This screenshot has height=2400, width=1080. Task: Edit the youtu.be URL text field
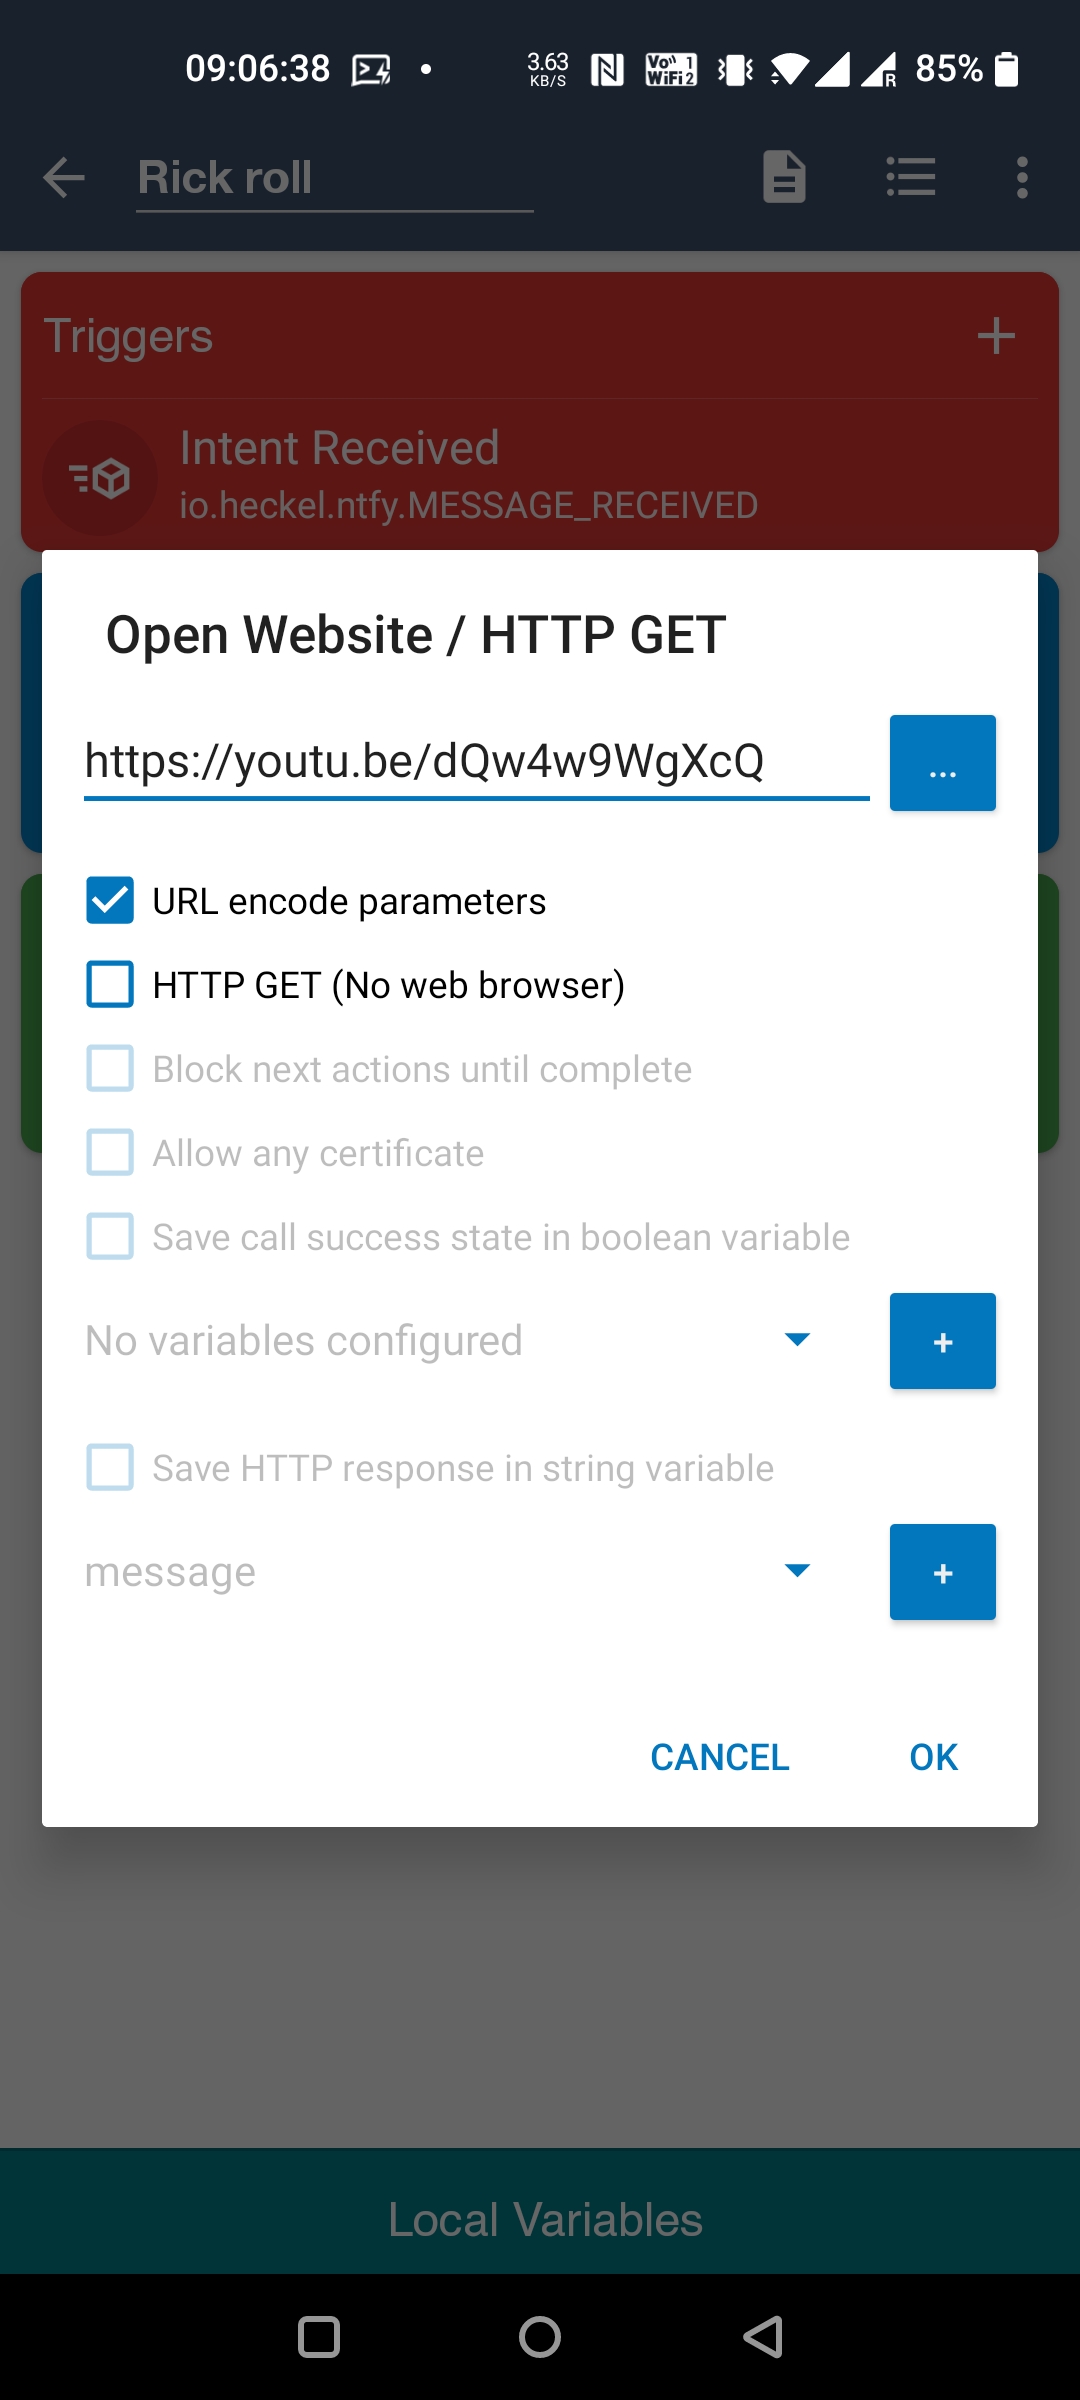click(476, 762)
